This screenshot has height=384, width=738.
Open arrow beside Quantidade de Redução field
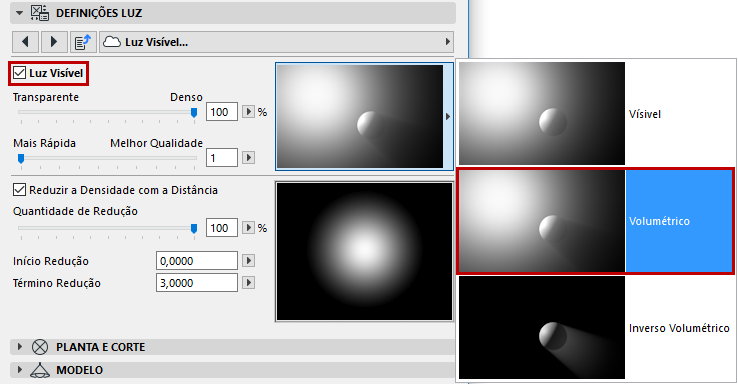coord(248,228)
